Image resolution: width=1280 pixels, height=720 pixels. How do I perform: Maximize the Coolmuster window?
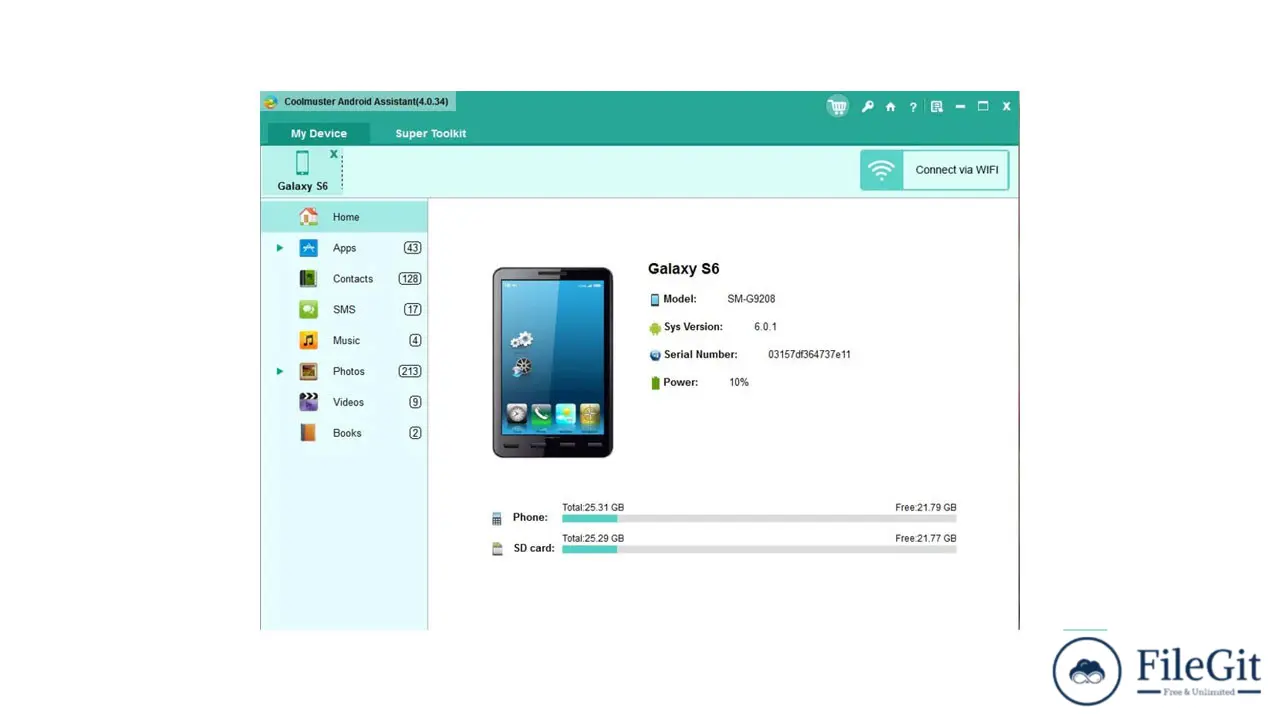click(x=983, y=106)
